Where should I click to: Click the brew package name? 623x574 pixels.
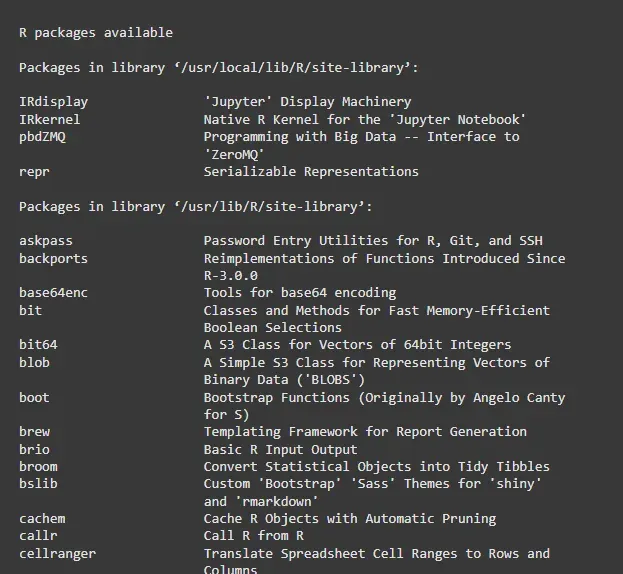(34, 431)
